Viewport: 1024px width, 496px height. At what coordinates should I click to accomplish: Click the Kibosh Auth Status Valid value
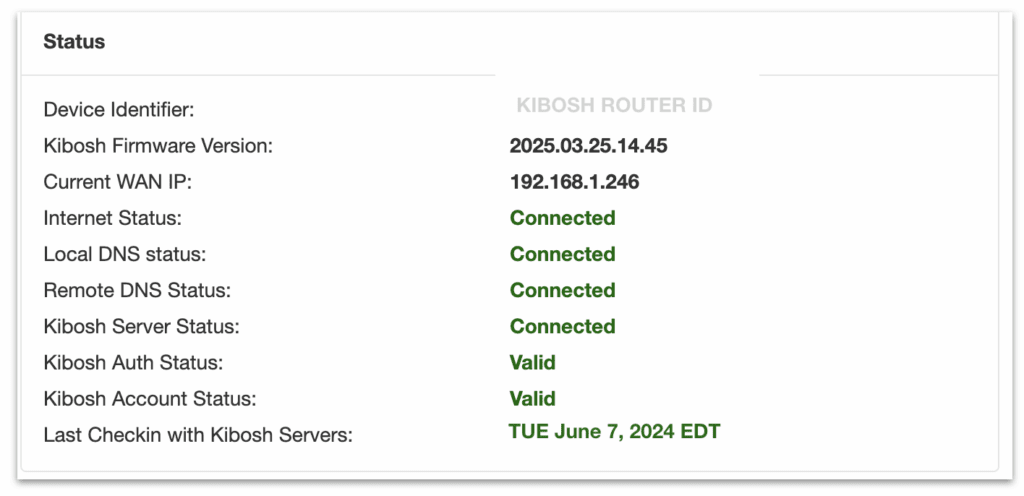point(532,362)
